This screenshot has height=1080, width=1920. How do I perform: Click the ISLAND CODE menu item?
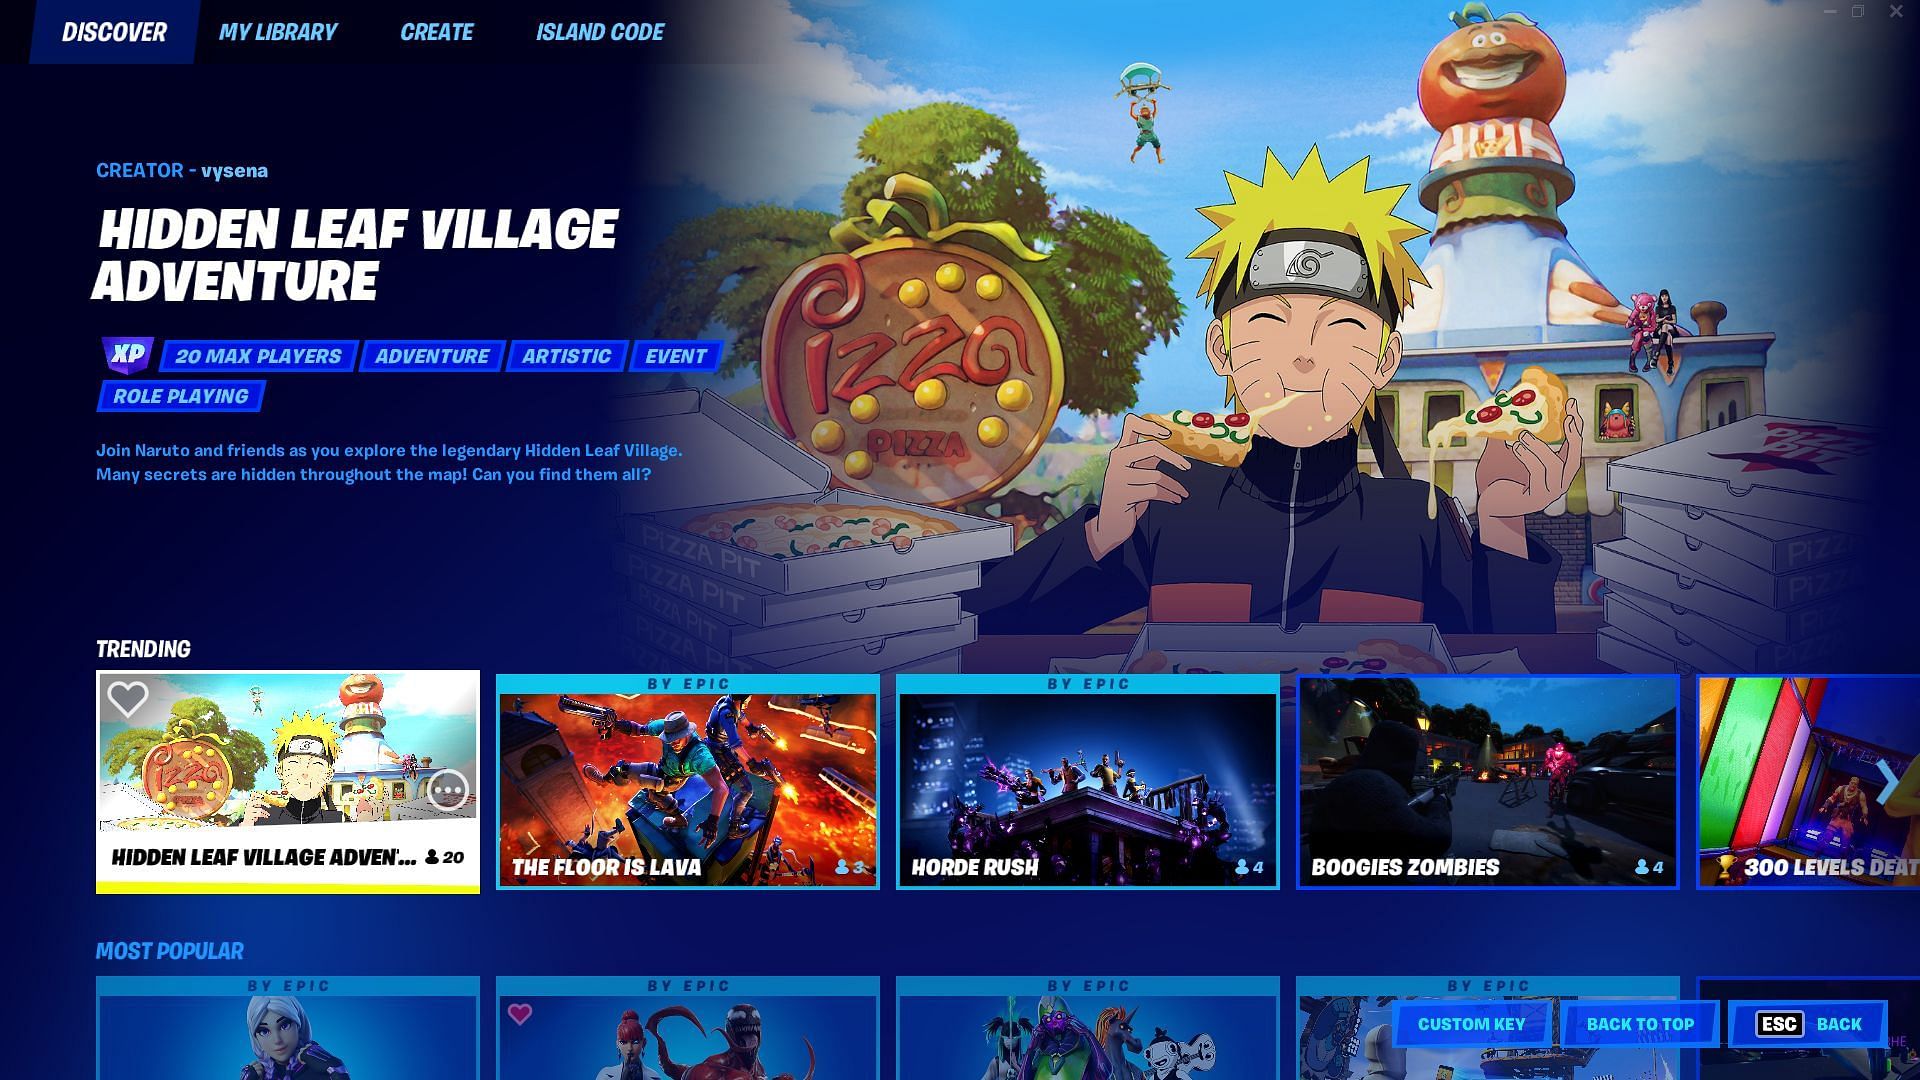coord(600,32)
